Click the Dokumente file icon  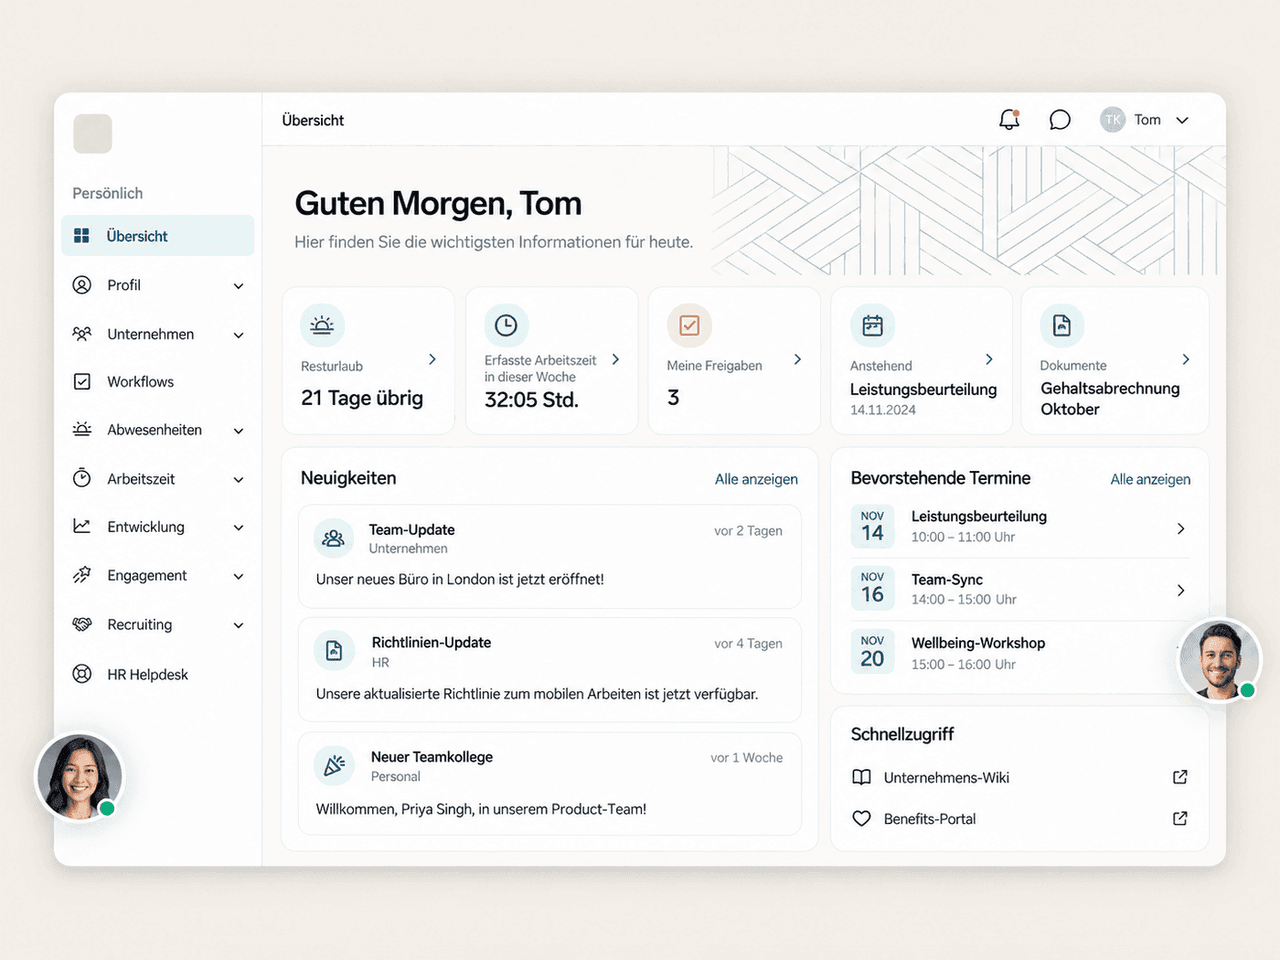(1062, 325)
